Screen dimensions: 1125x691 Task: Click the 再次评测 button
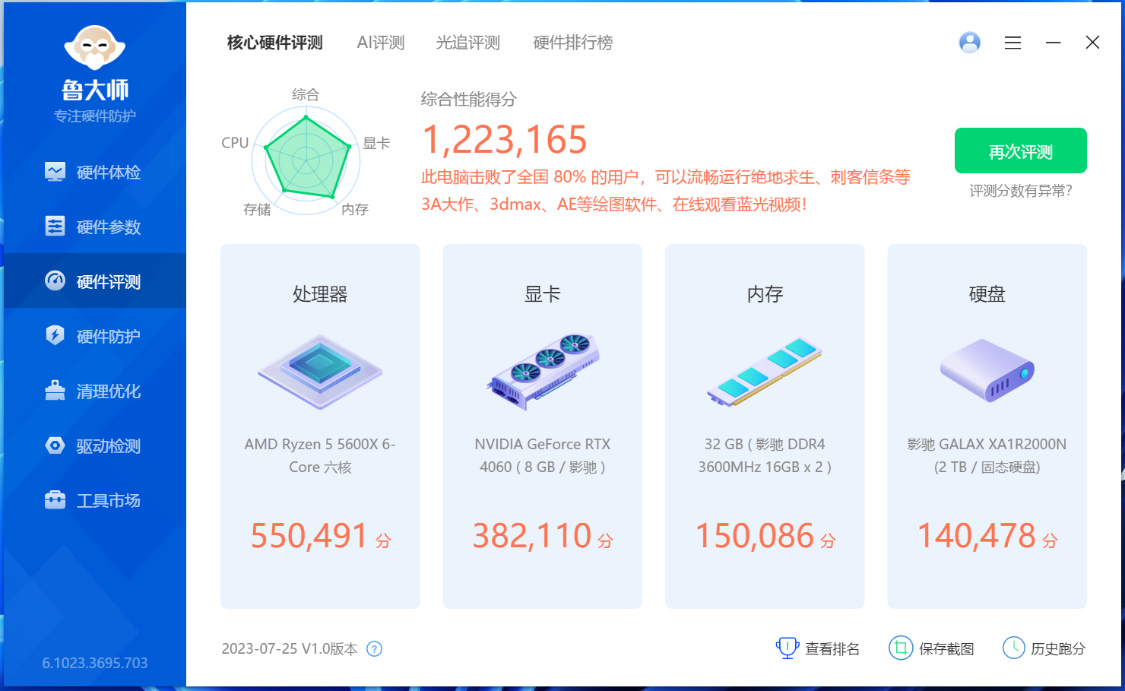point(1020,151)
